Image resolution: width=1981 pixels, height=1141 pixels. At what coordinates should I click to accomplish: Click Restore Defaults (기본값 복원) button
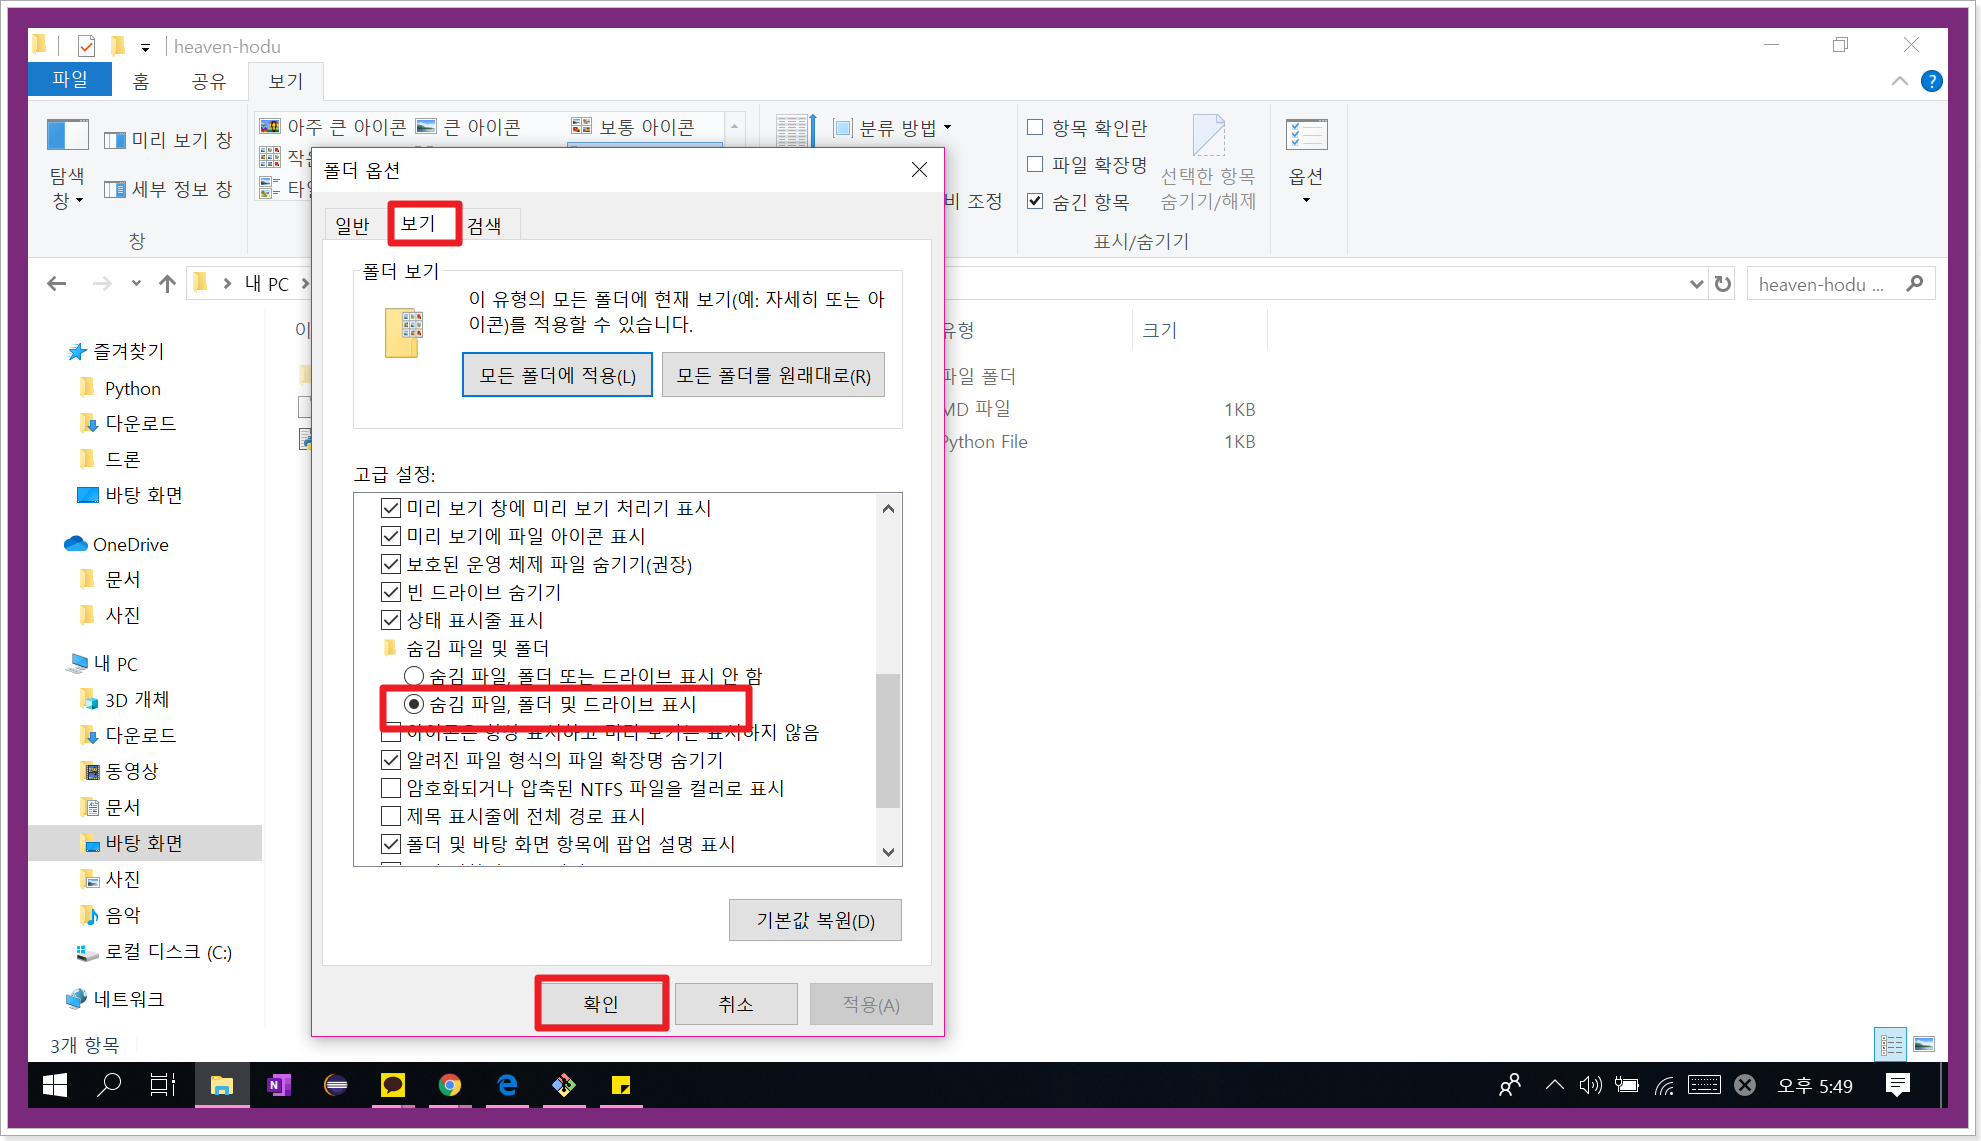click(x=815, y=920)
